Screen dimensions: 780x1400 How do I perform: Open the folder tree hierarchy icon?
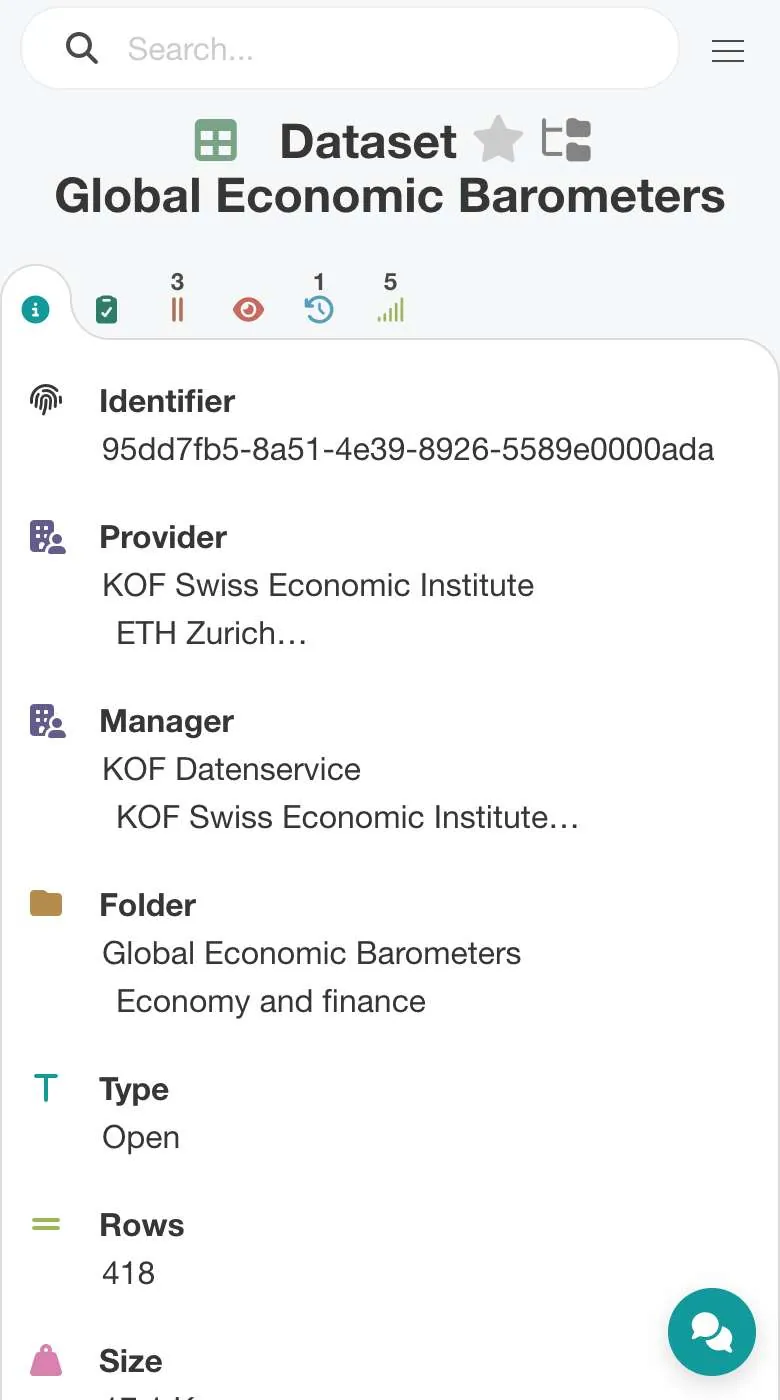click(x=567, y=140)
